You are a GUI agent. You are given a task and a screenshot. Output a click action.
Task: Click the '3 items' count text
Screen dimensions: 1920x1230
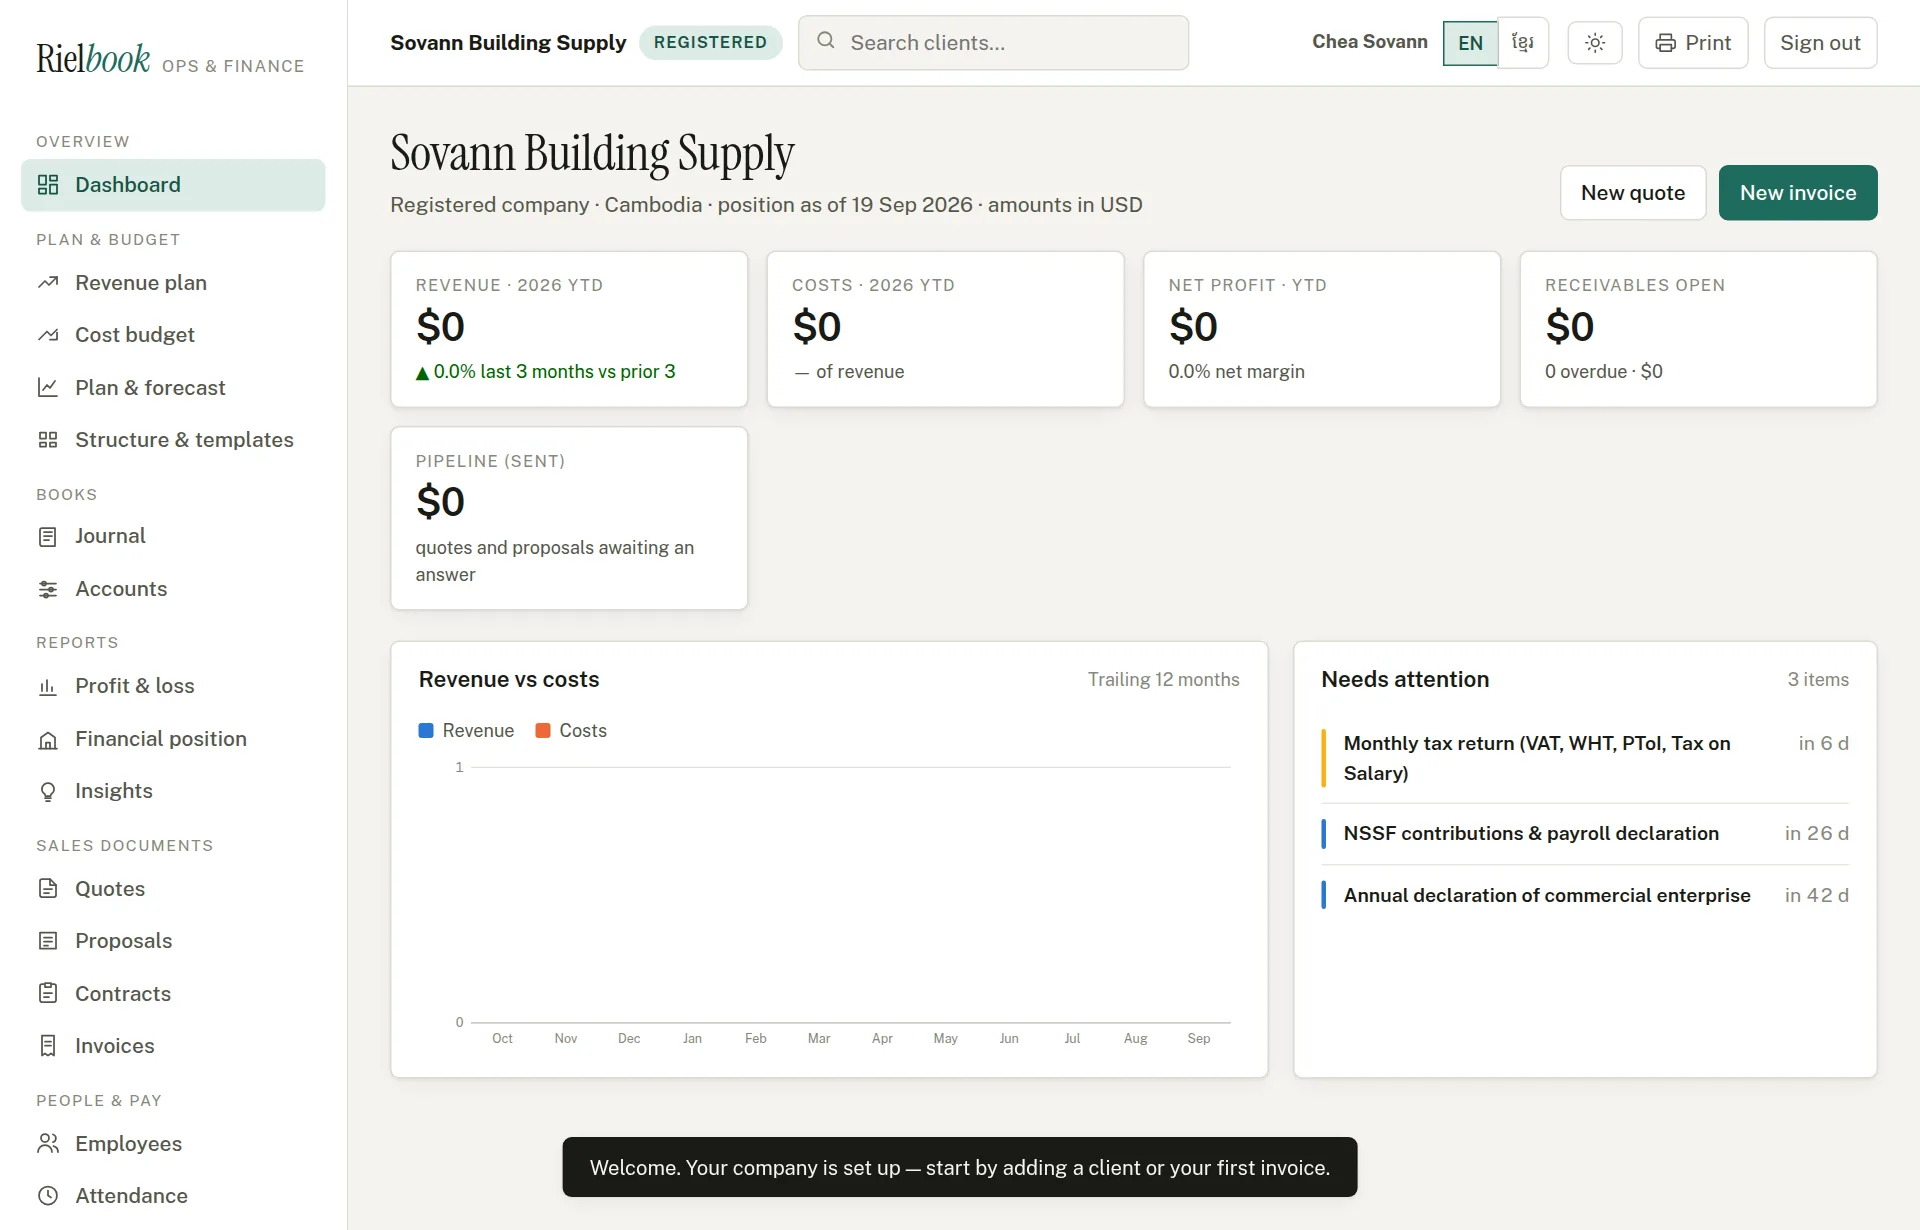[x=1818, y=680]
